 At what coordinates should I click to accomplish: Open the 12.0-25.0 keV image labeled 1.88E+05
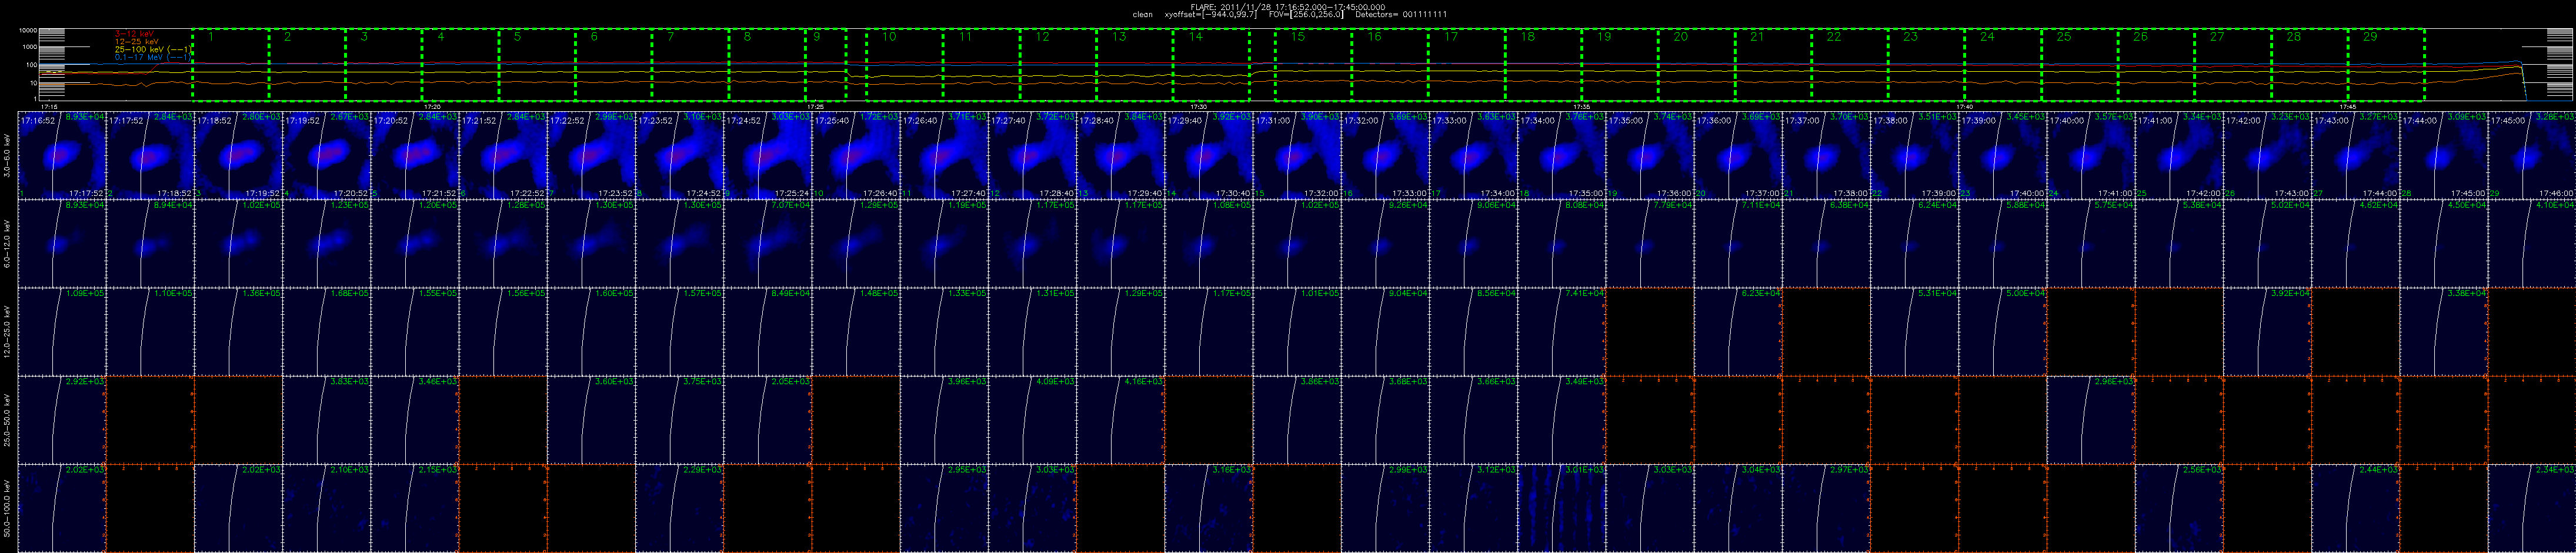click(327, 331)
